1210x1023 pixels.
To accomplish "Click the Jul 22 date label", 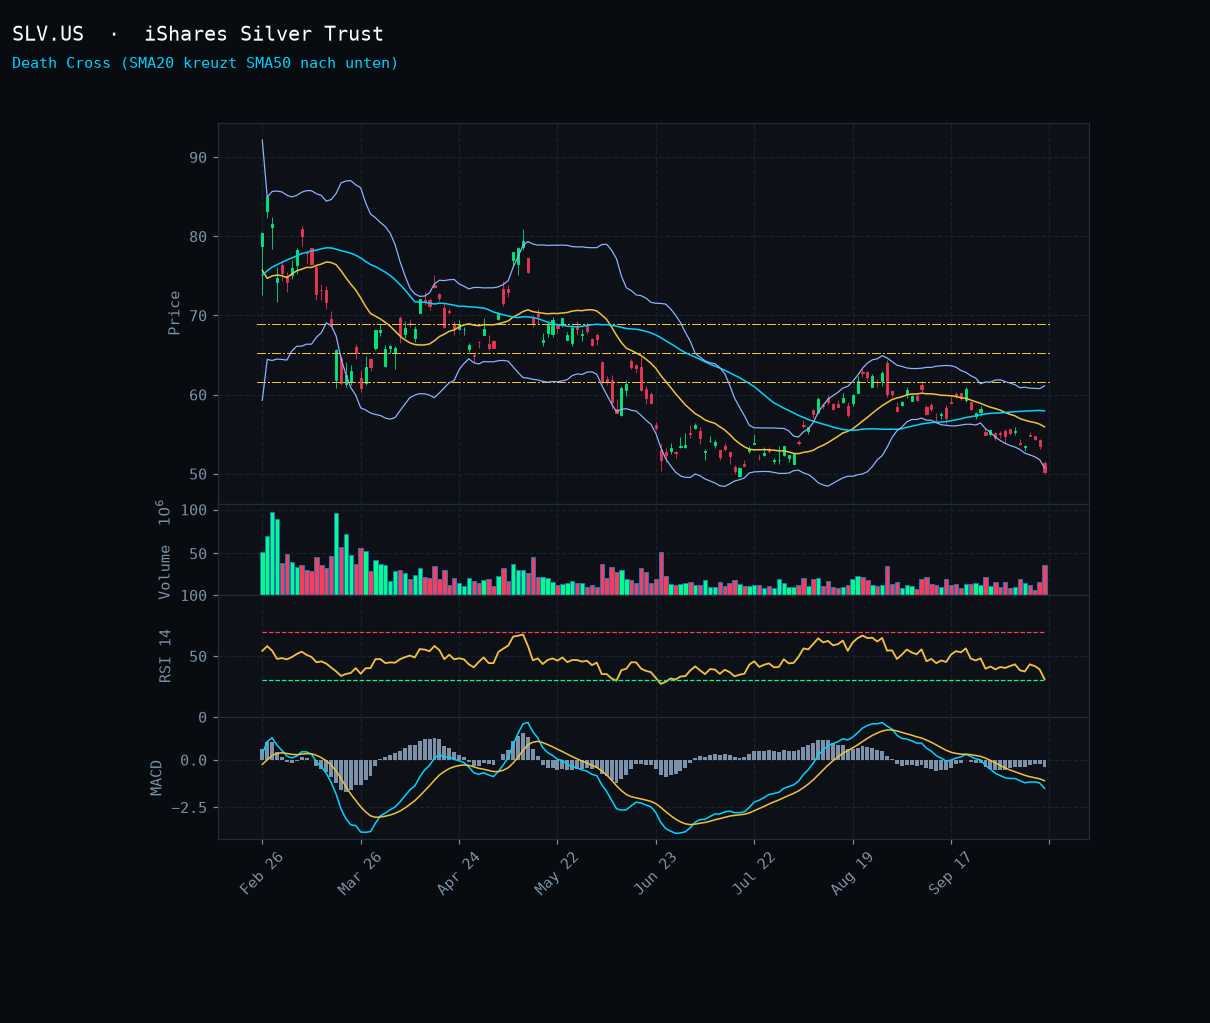I will pos(754,874).
